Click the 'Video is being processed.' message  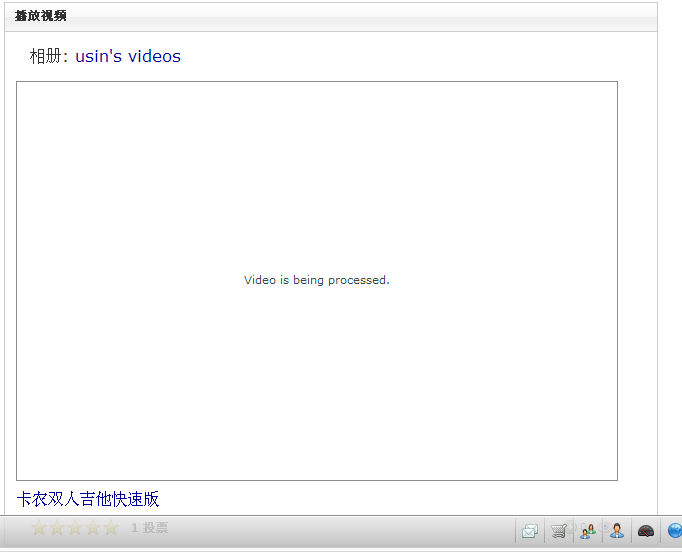(x=316, y=280)
